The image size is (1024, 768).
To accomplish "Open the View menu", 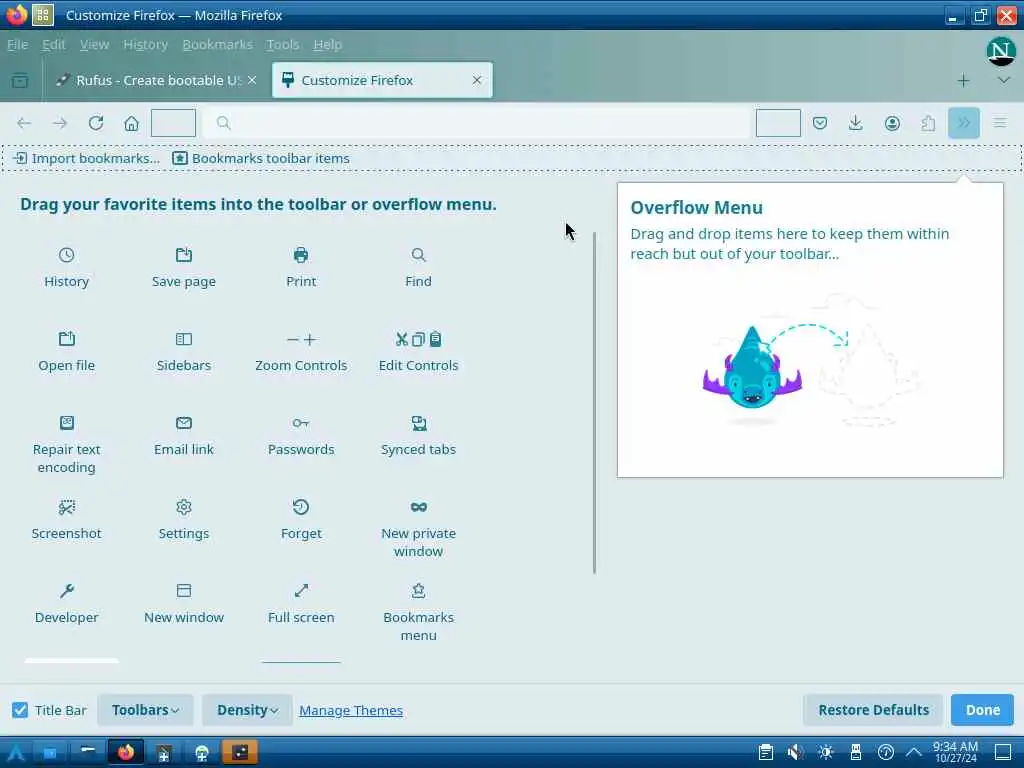I will click(x=94, y=44).
